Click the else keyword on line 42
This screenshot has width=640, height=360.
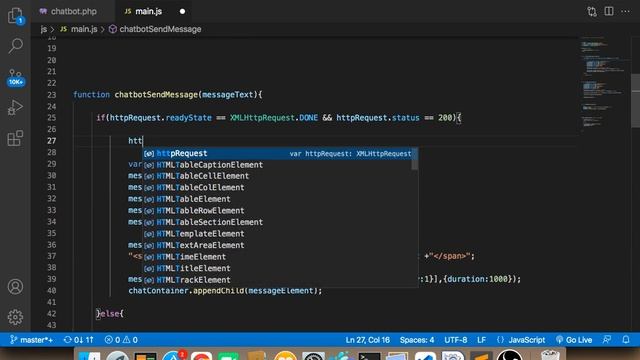109,314
